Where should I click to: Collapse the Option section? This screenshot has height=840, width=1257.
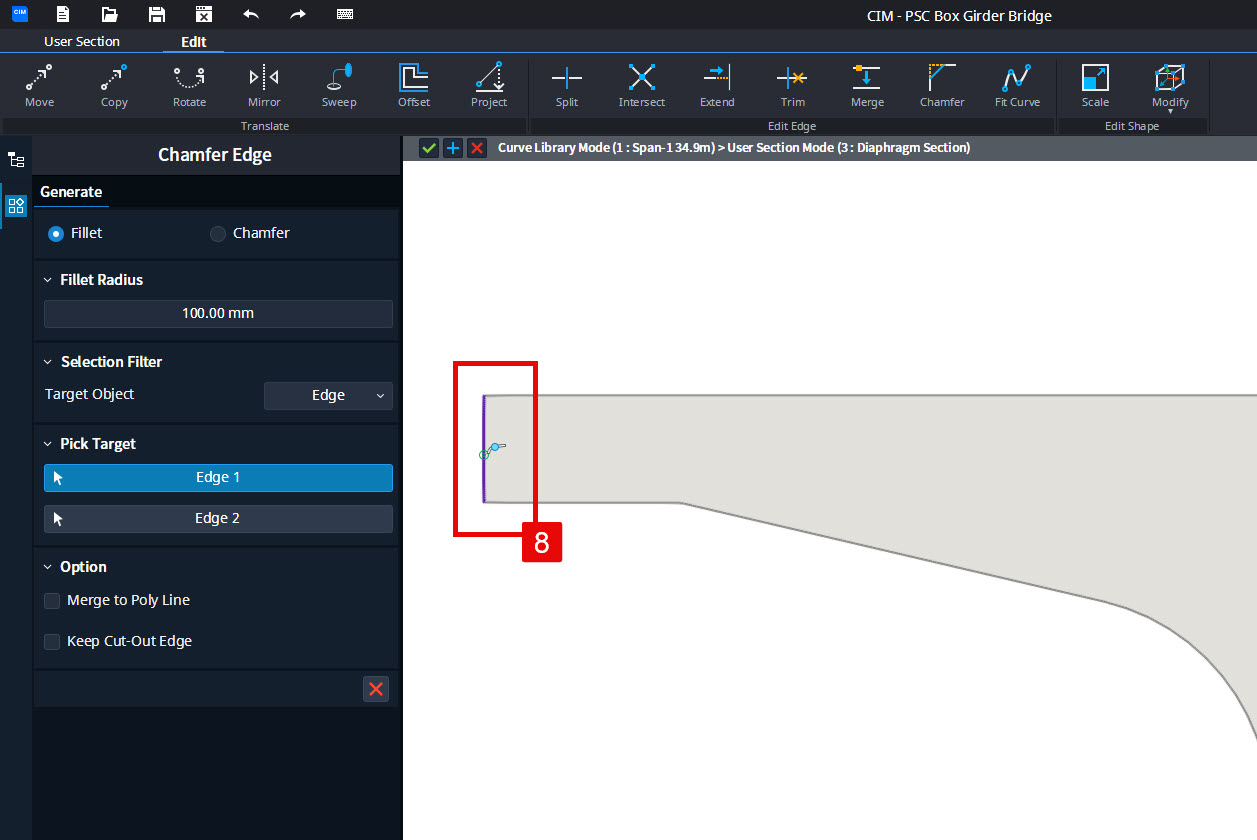click(x=46, y=566)
